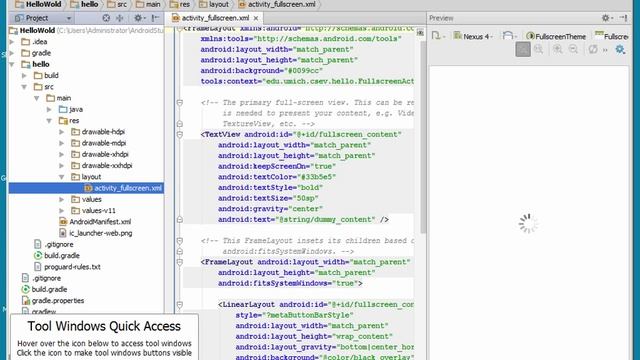640x360 pixels.
Task: Fold the LinearLayout element in editor gutter
Action: 180,304
